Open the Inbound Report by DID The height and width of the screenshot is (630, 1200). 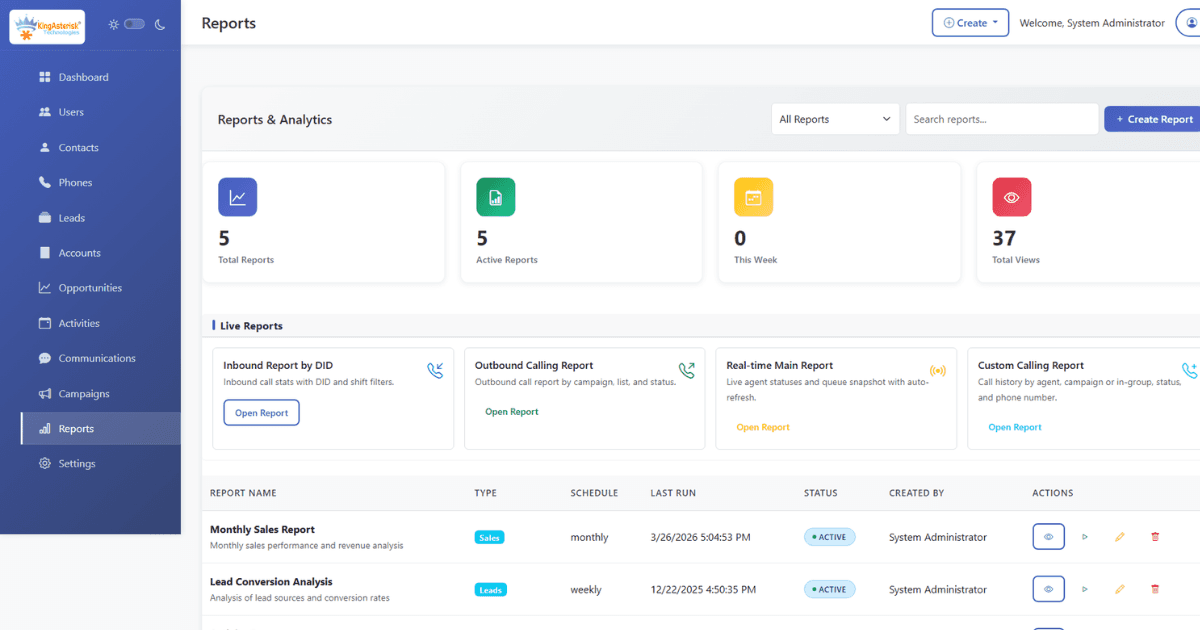(x=261, y=413)
